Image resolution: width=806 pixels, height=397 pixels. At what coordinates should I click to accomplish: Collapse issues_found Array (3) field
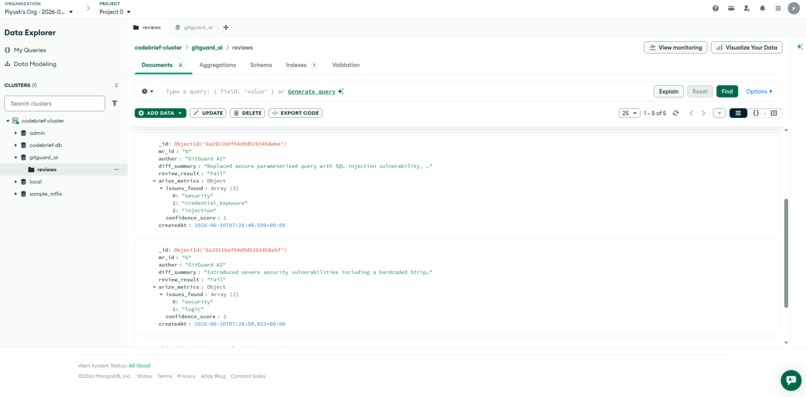(x=161, y=188)
